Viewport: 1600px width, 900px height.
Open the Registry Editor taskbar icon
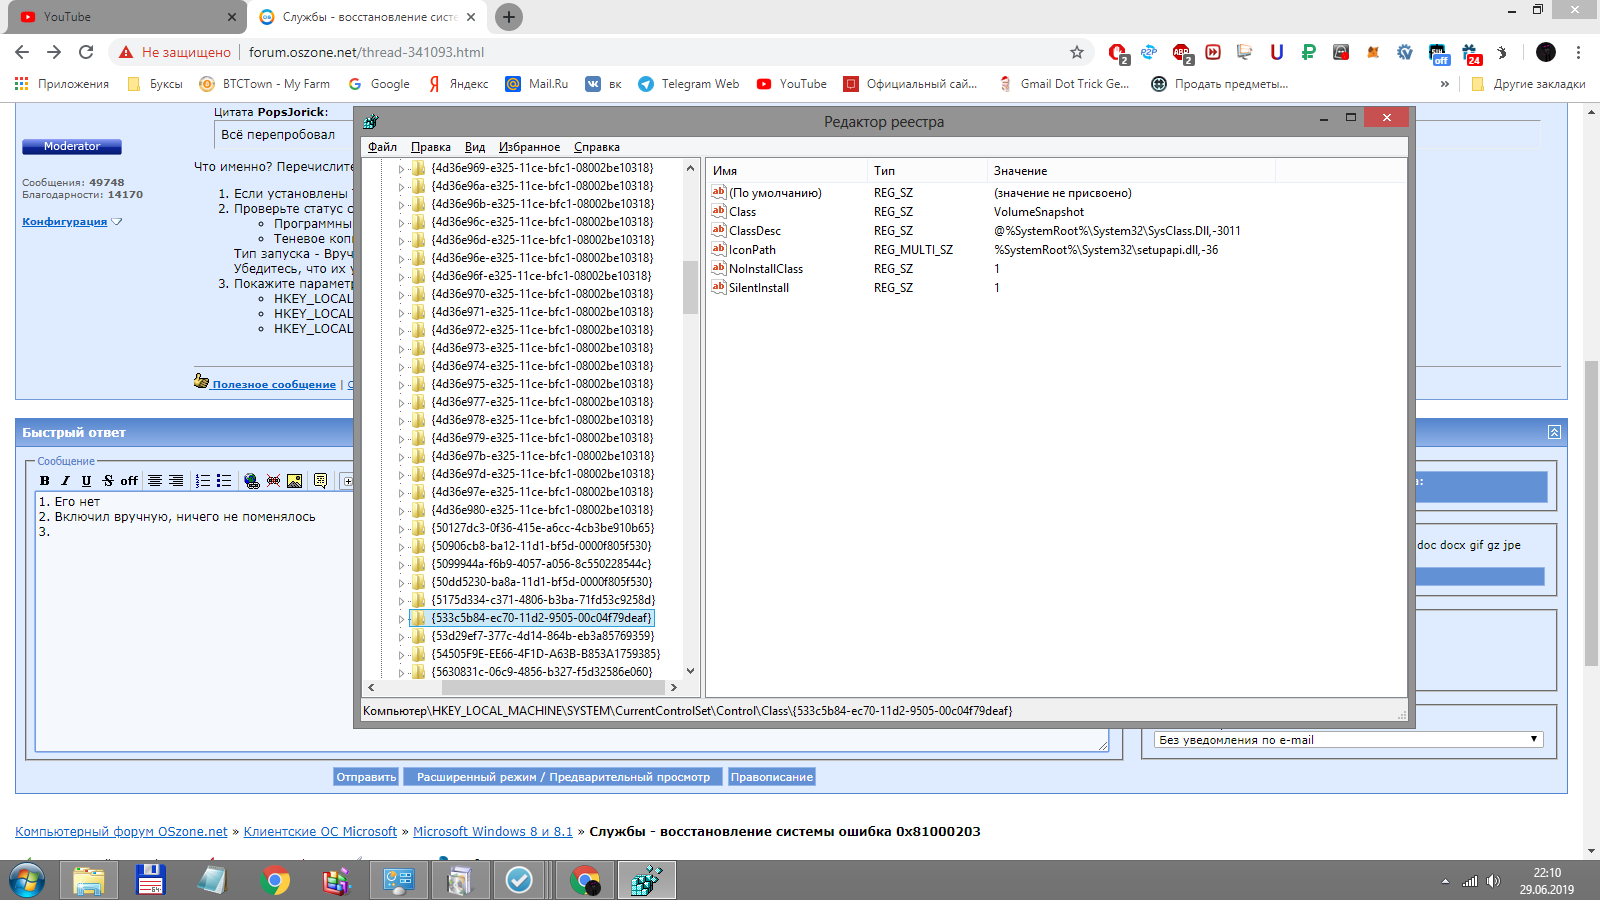point(647,881)
